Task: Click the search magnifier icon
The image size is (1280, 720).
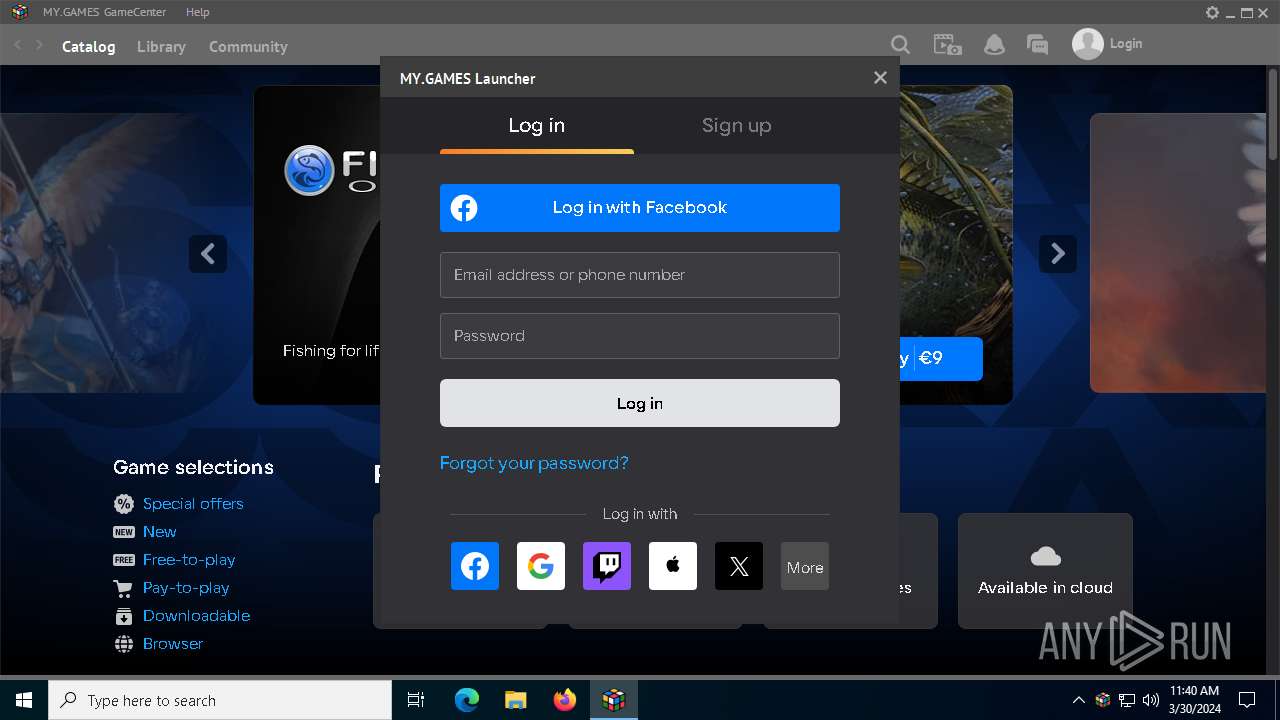Action: pyautogui.click(x=900, y=45)
